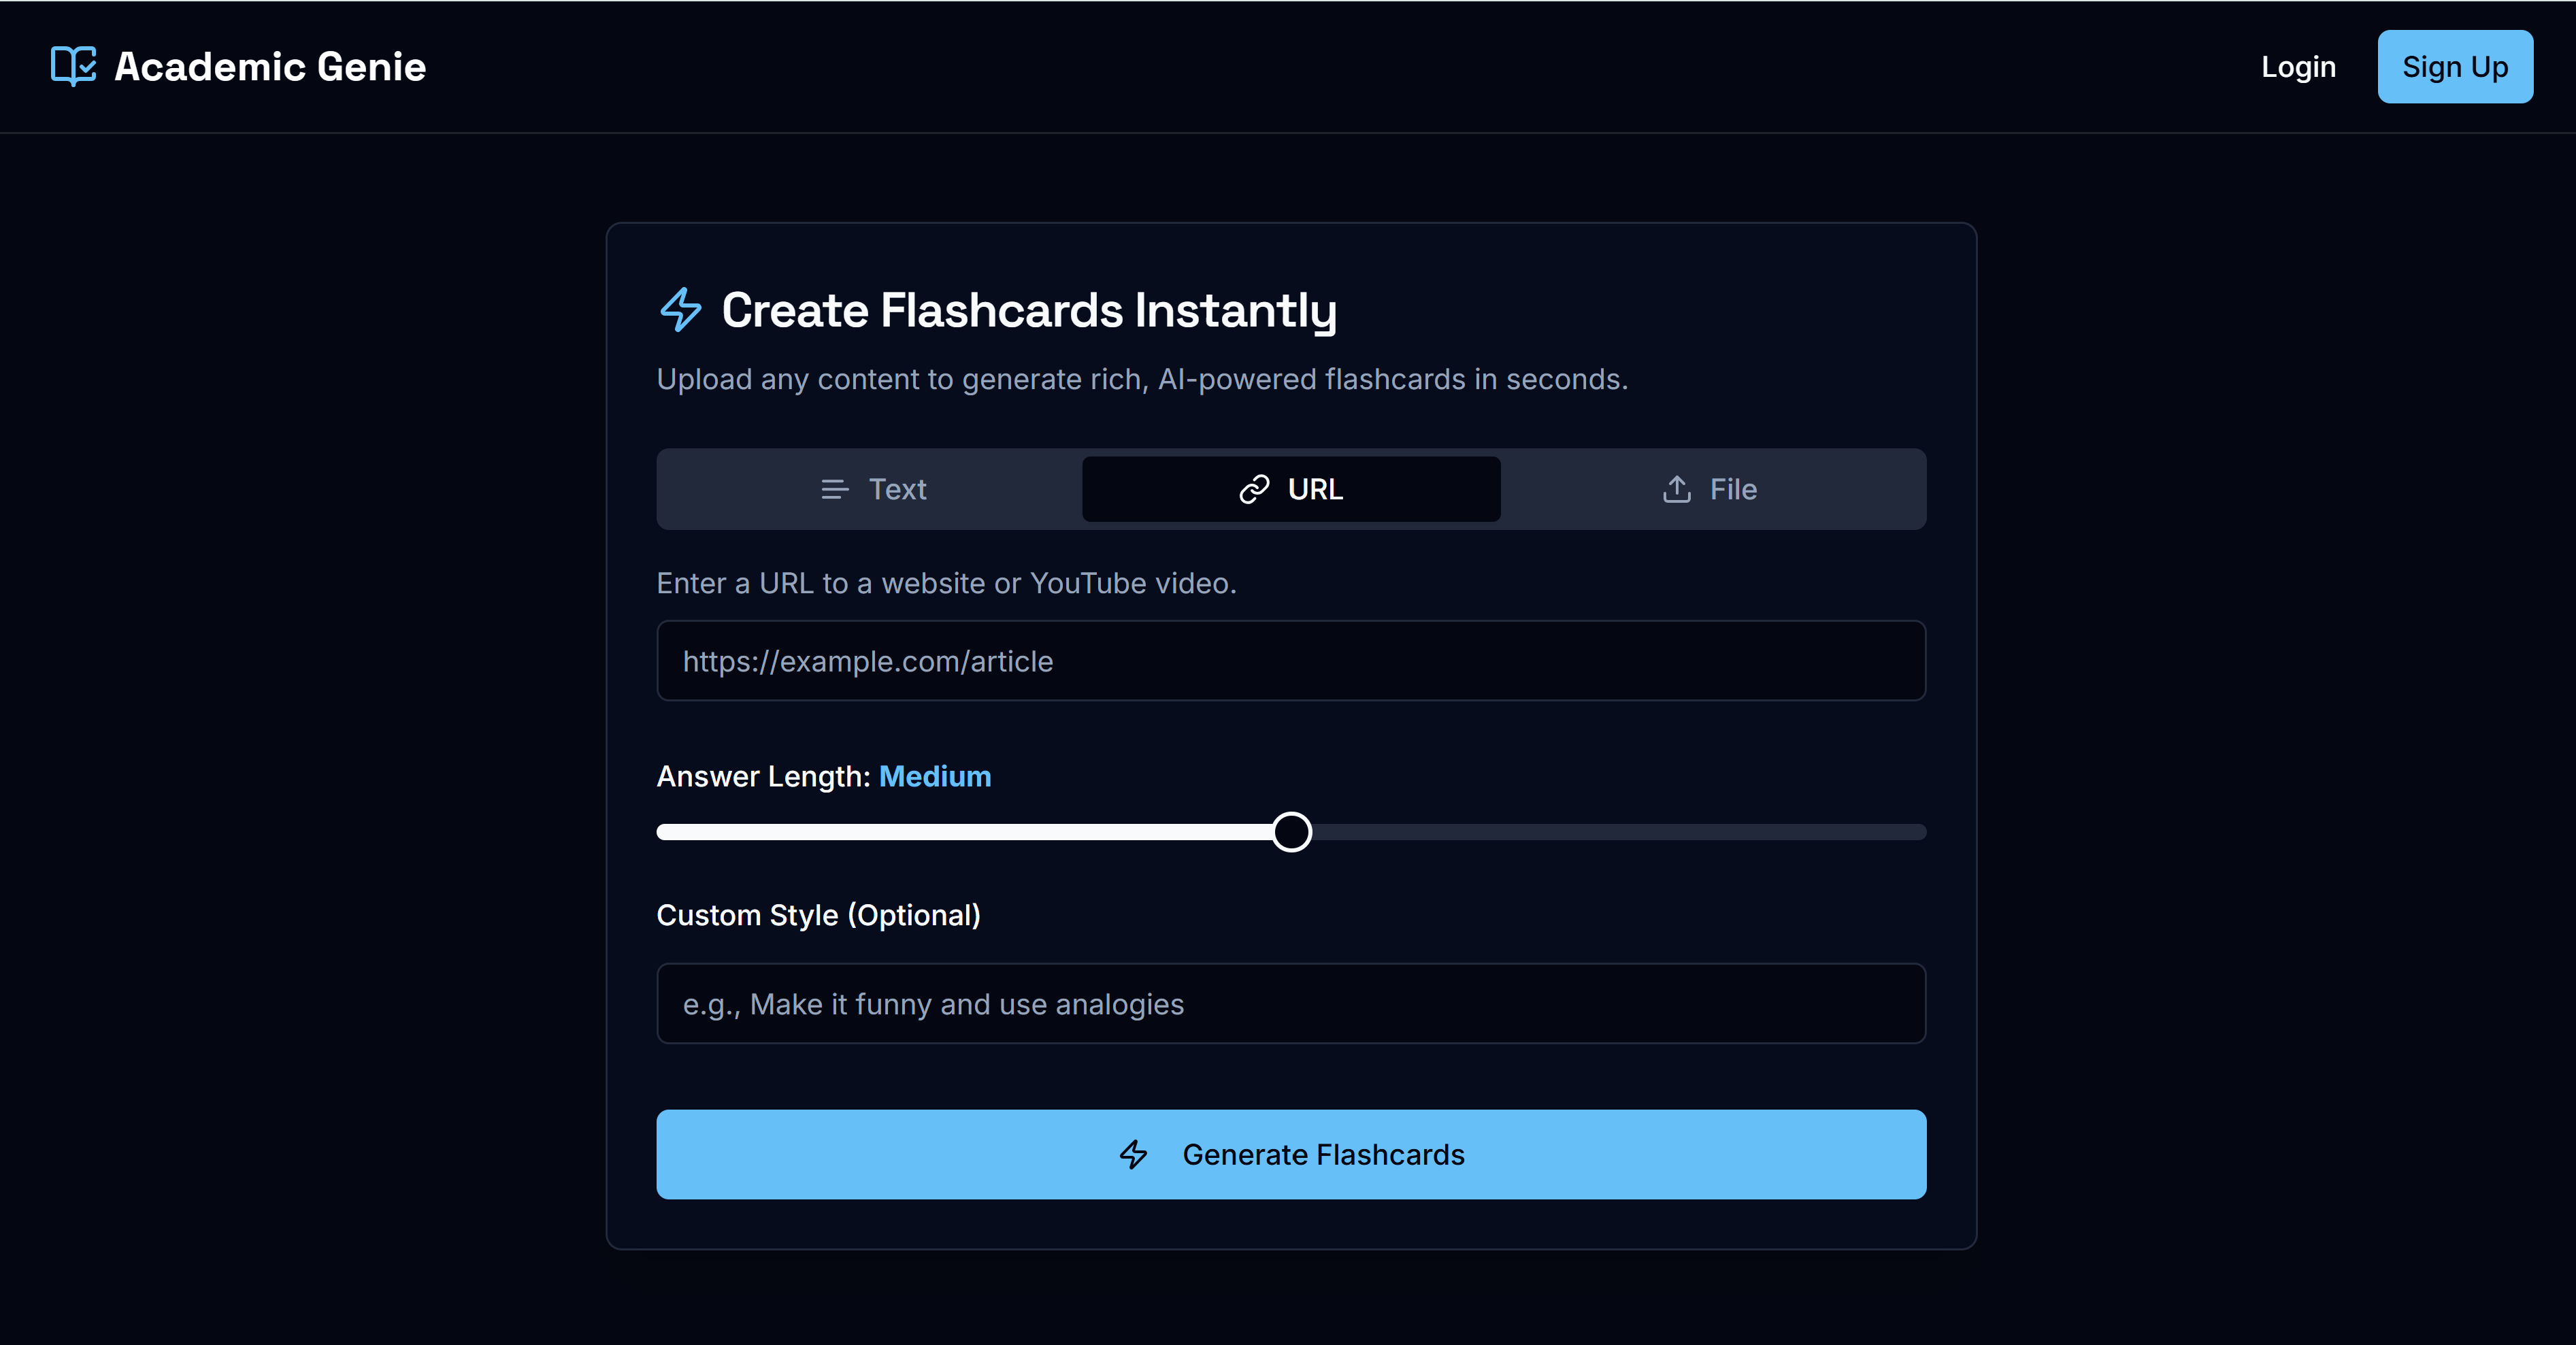Click the bolt icon inside Generate Flashcards button
Viewport: 2576px width, 1345px height.
(1134, 1155)
